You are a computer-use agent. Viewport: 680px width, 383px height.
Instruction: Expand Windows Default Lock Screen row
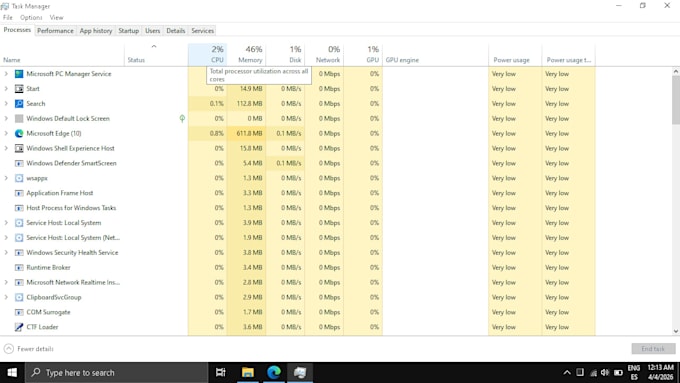[x=6, y=118]
